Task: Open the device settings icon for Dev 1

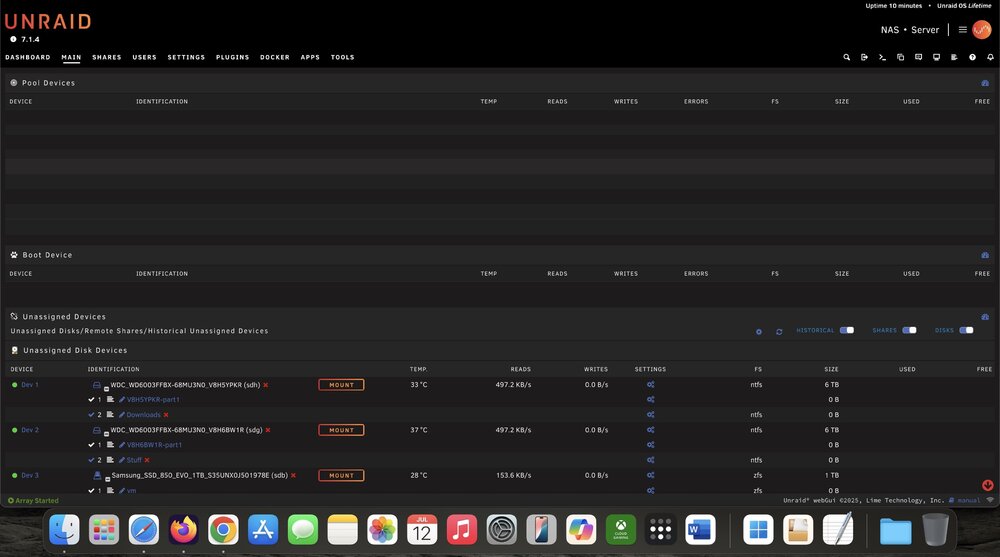Action: click(651, 385)
